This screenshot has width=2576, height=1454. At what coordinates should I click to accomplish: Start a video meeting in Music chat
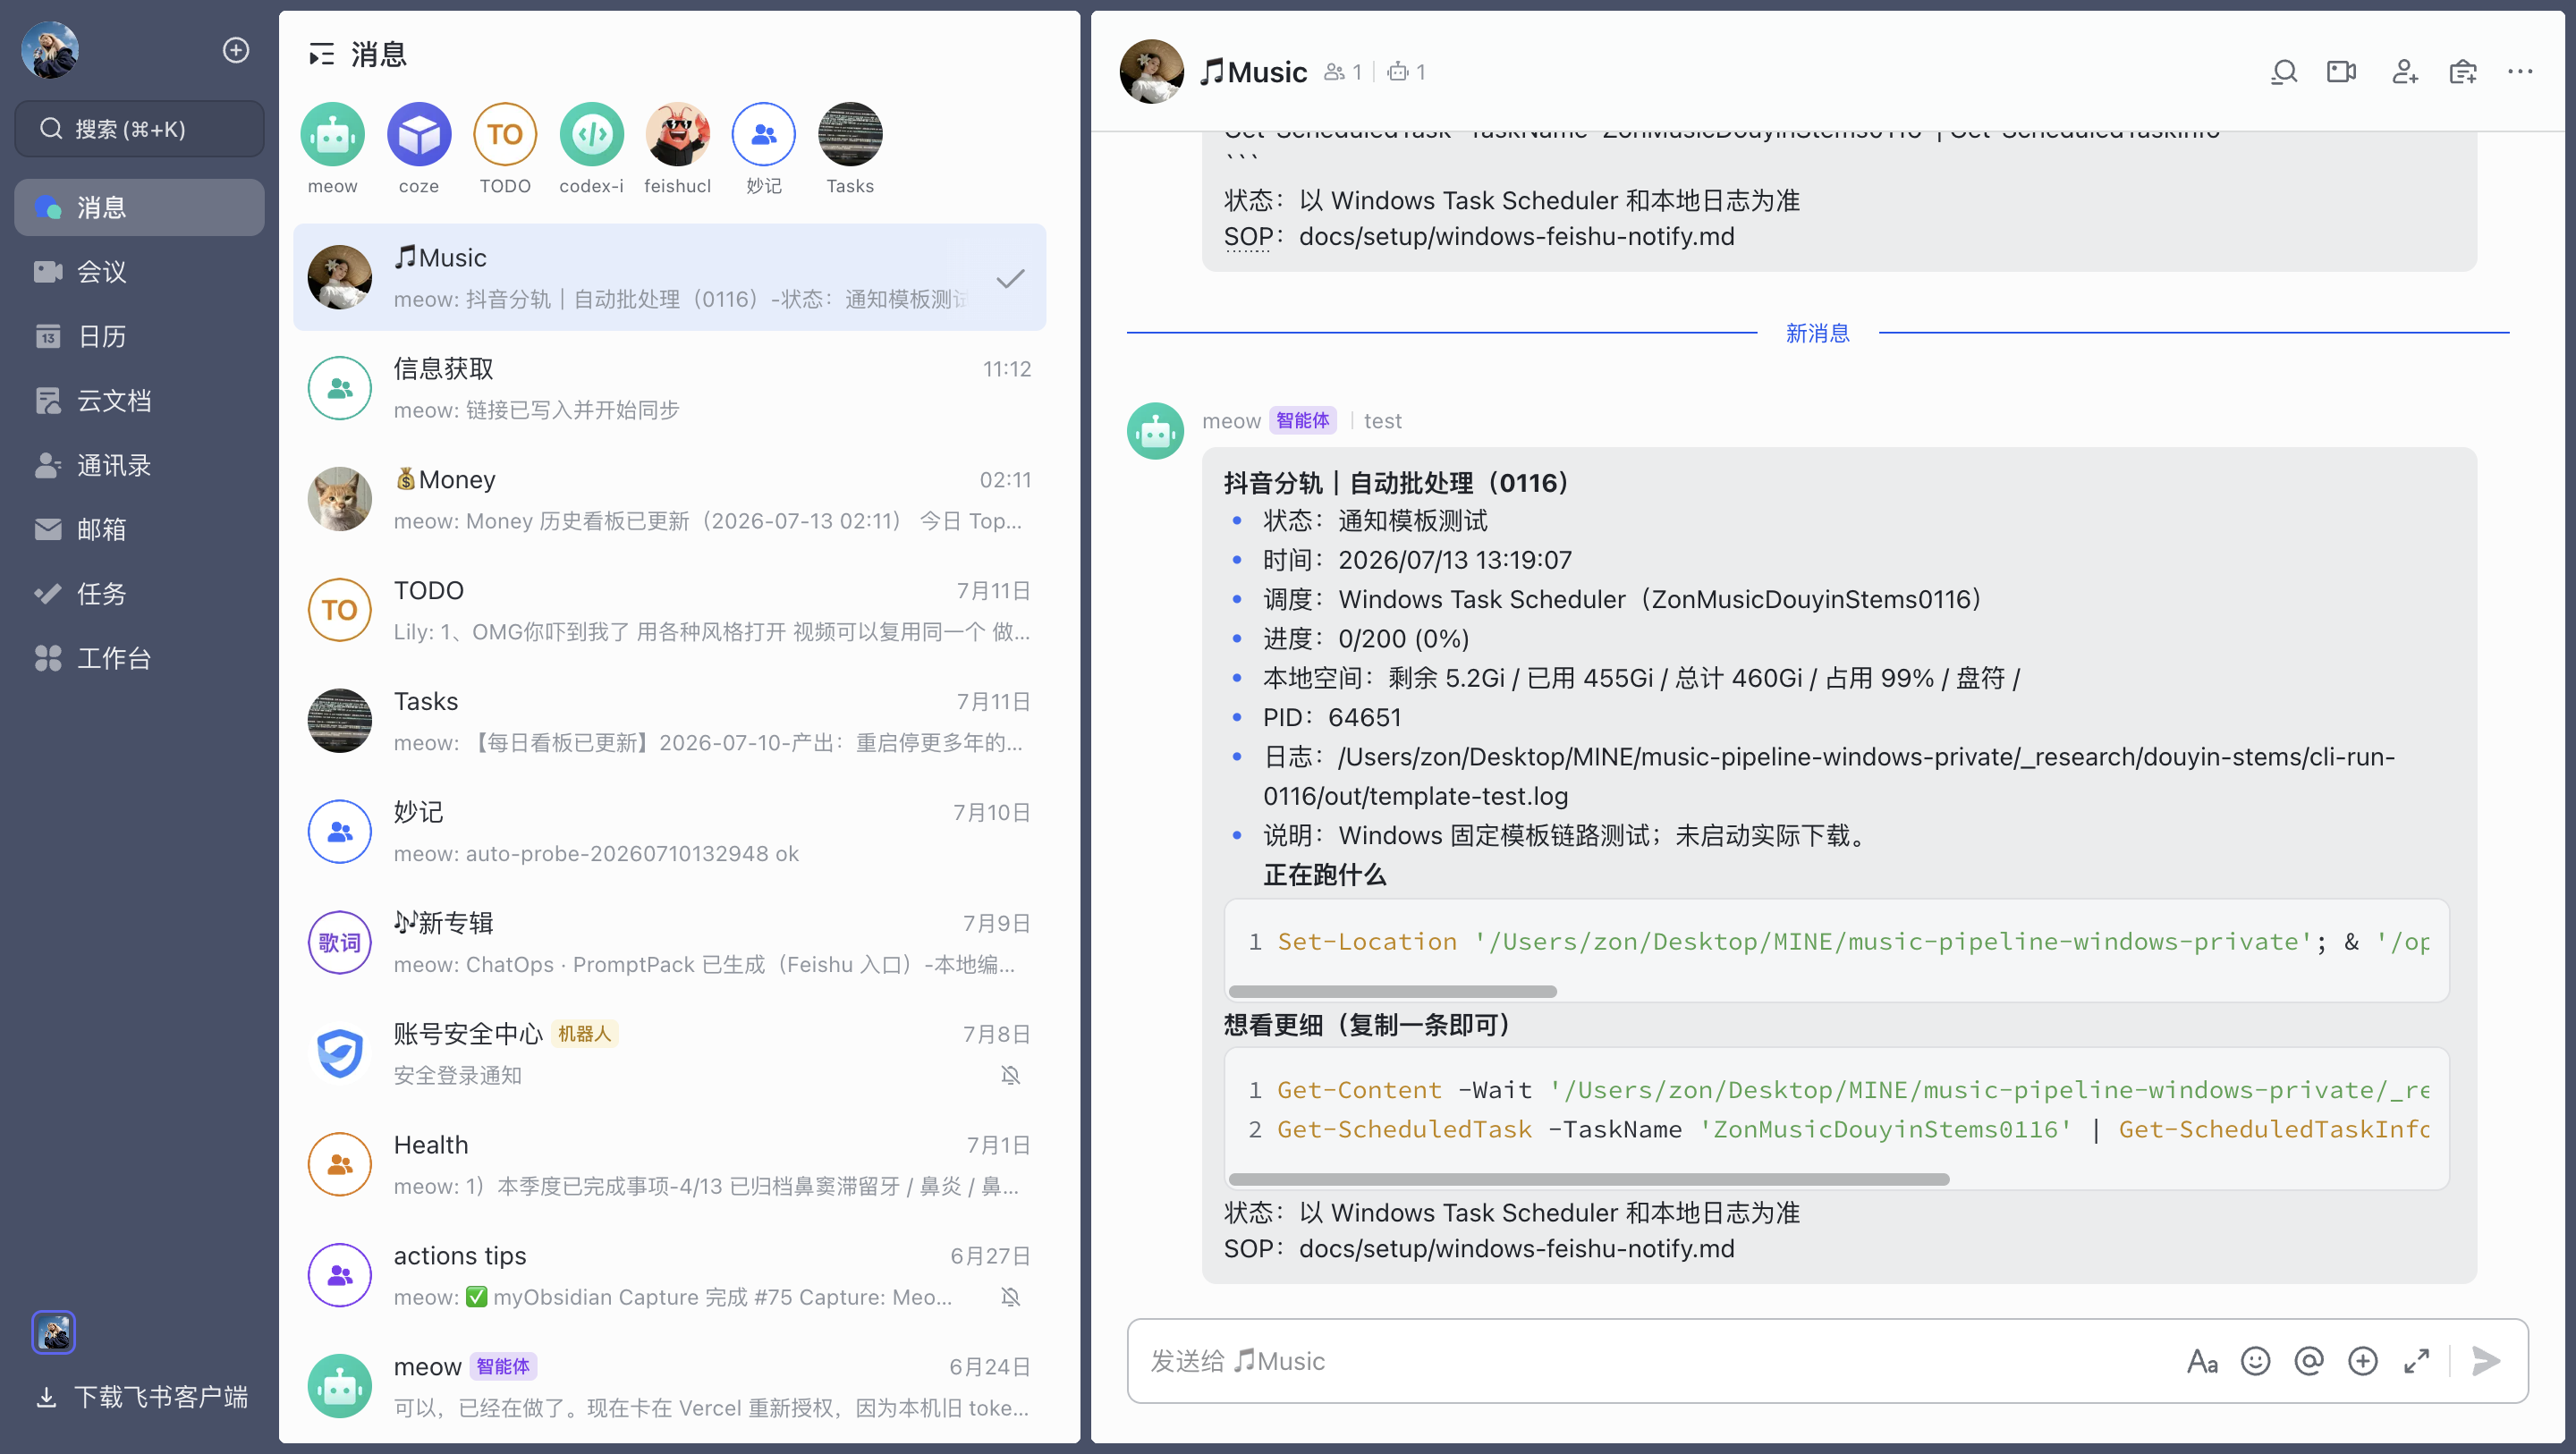[2341, 72]
